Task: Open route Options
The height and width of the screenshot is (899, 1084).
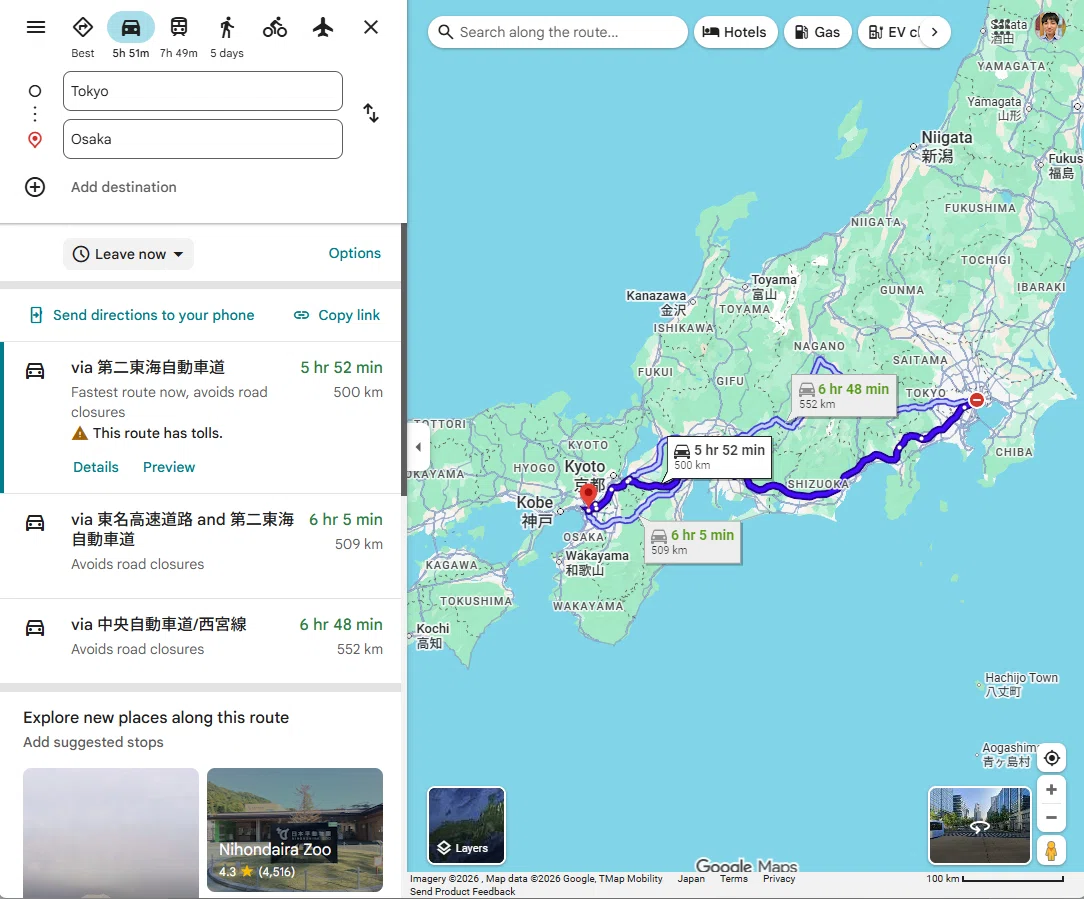Action: coord(355,253)
